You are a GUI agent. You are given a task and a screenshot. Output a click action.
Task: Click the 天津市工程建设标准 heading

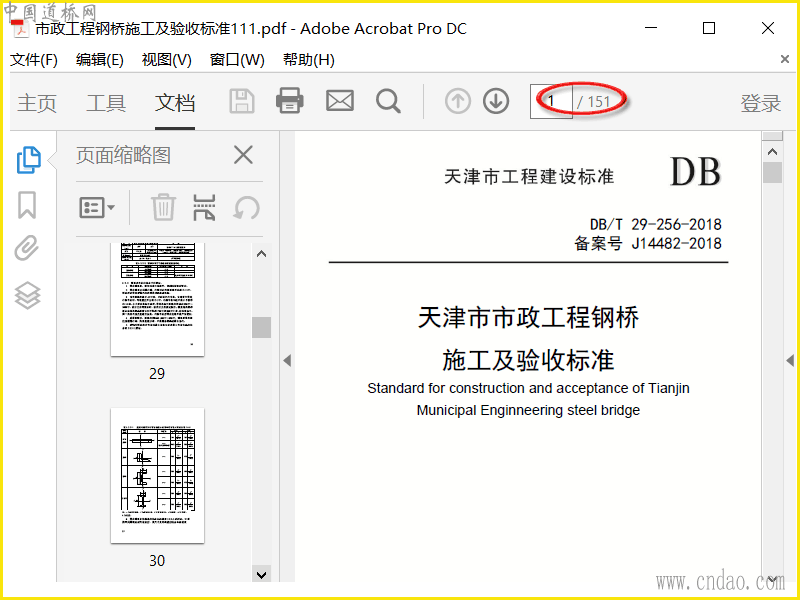point(529,177)
